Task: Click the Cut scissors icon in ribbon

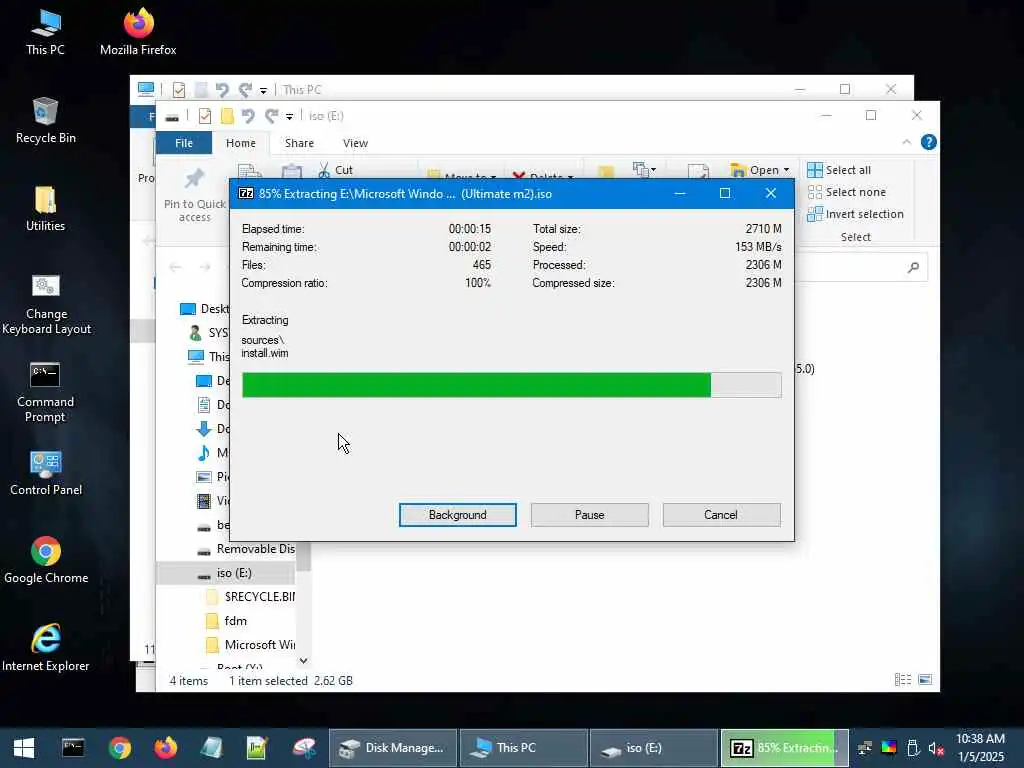Action: (324, 170)
